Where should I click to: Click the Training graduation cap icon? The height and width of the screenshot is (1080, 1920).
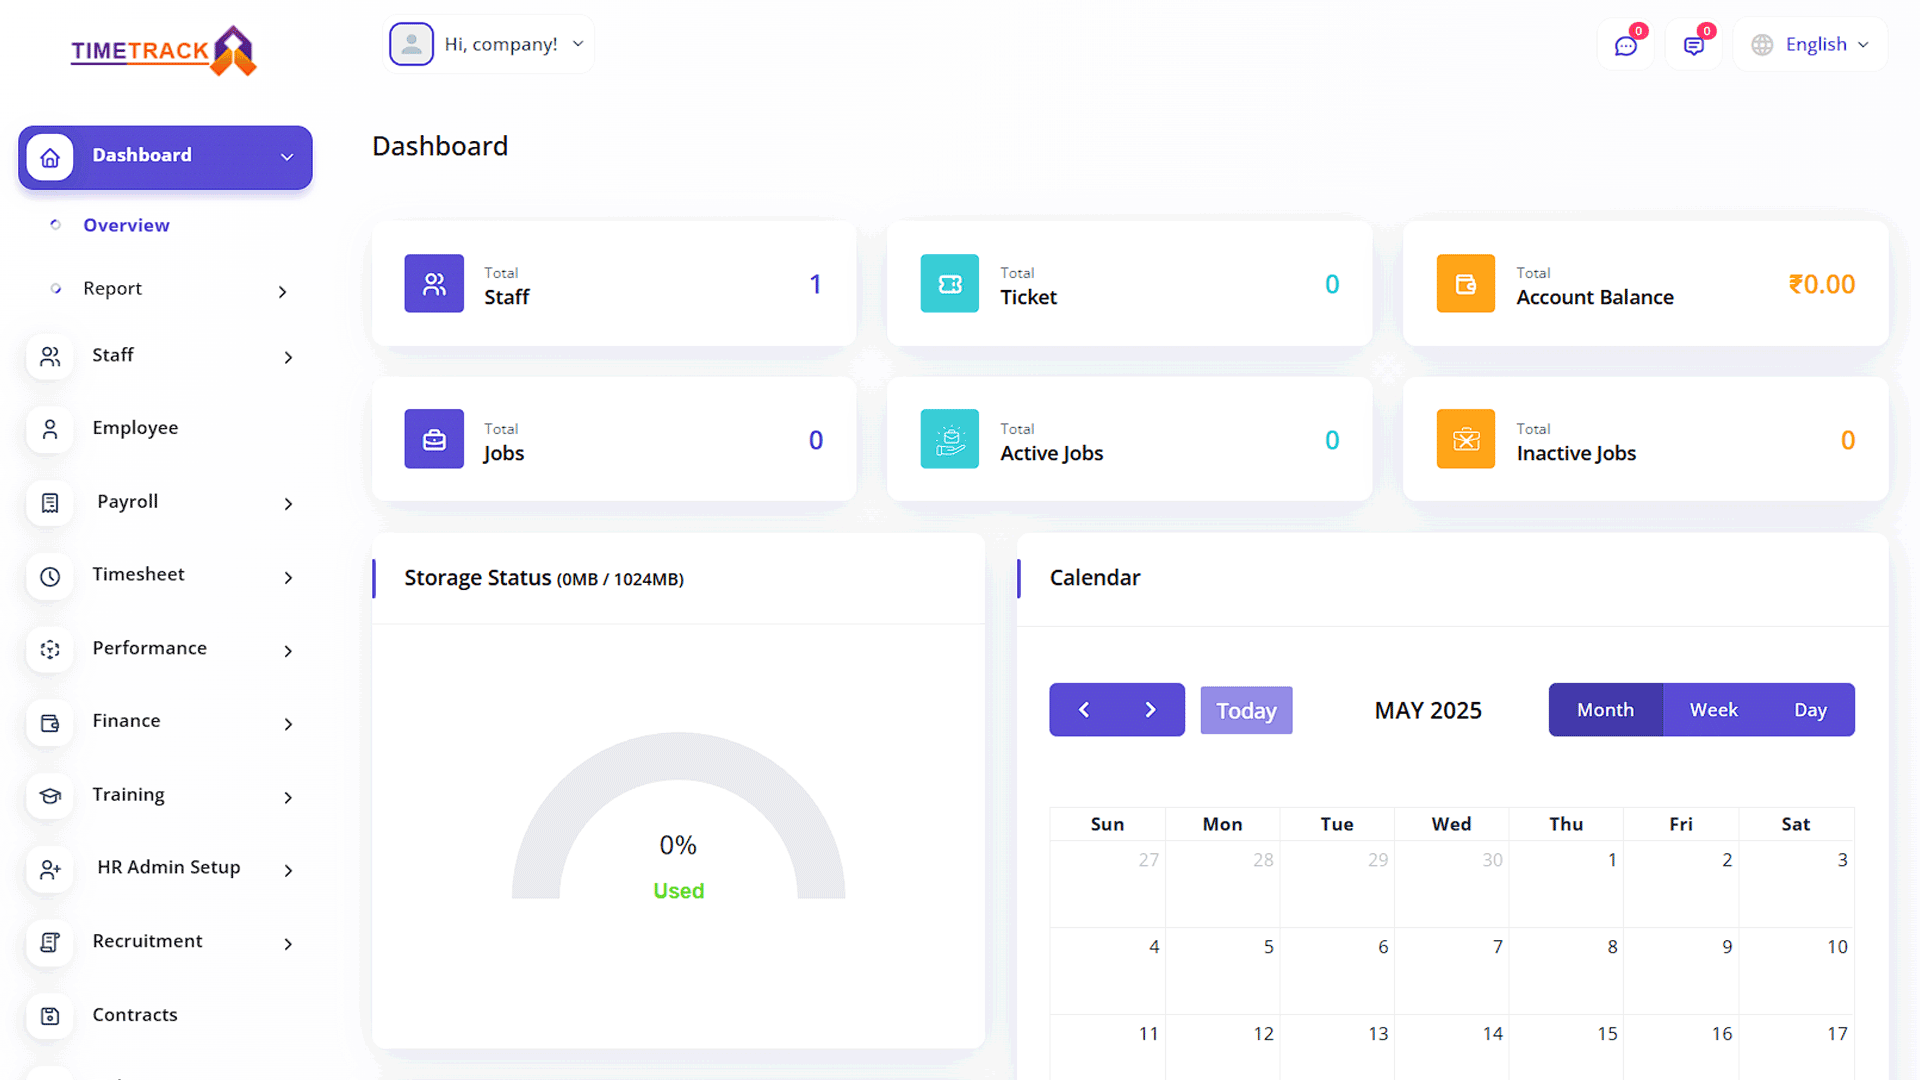(50, 796)
